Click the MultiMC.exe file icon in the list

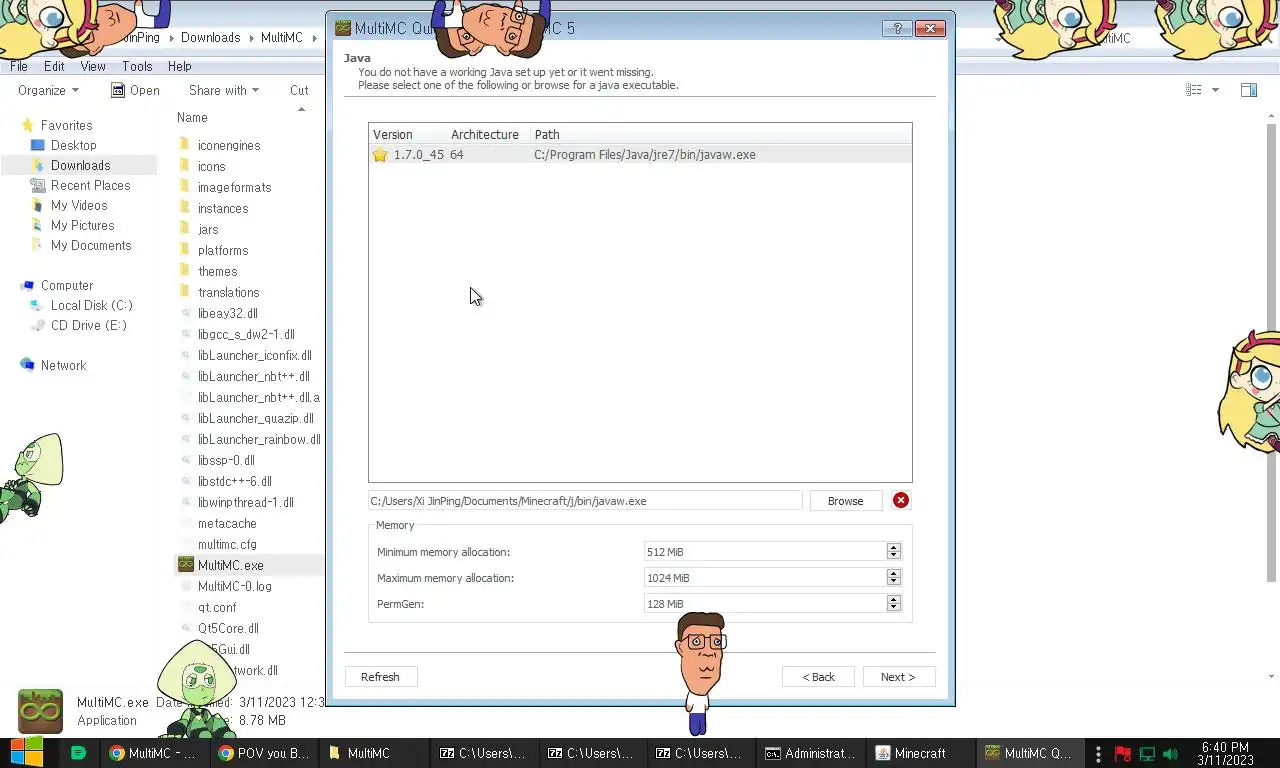click(185, 565)
